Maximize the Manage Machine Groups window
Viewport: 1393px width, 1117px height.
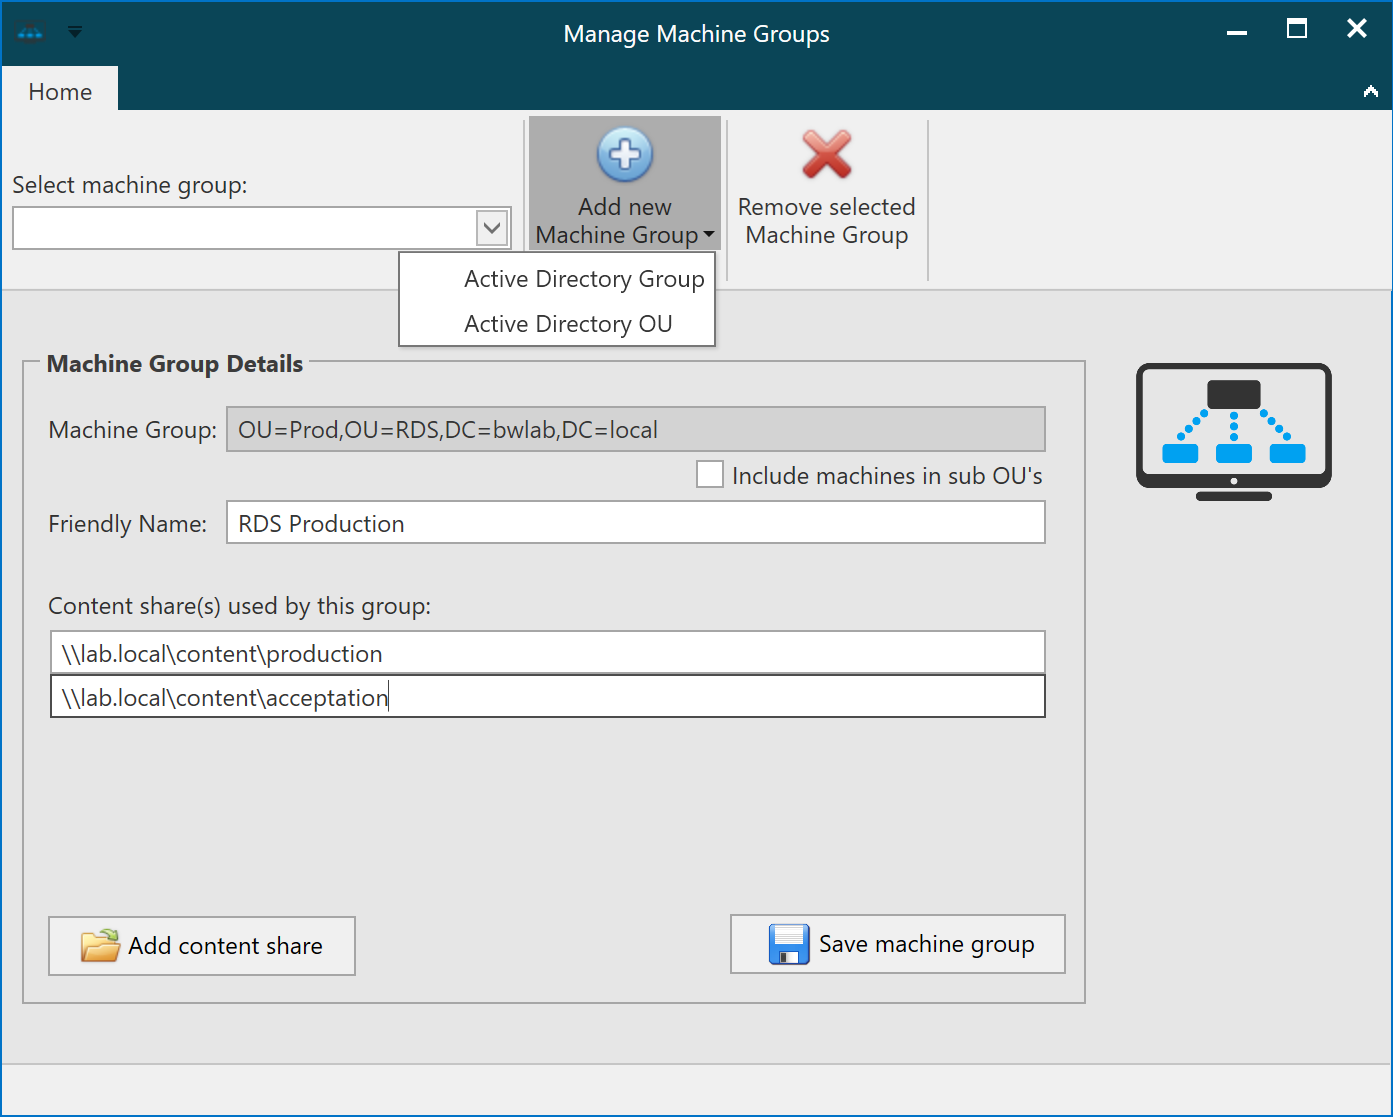[x=1296, y=29]
